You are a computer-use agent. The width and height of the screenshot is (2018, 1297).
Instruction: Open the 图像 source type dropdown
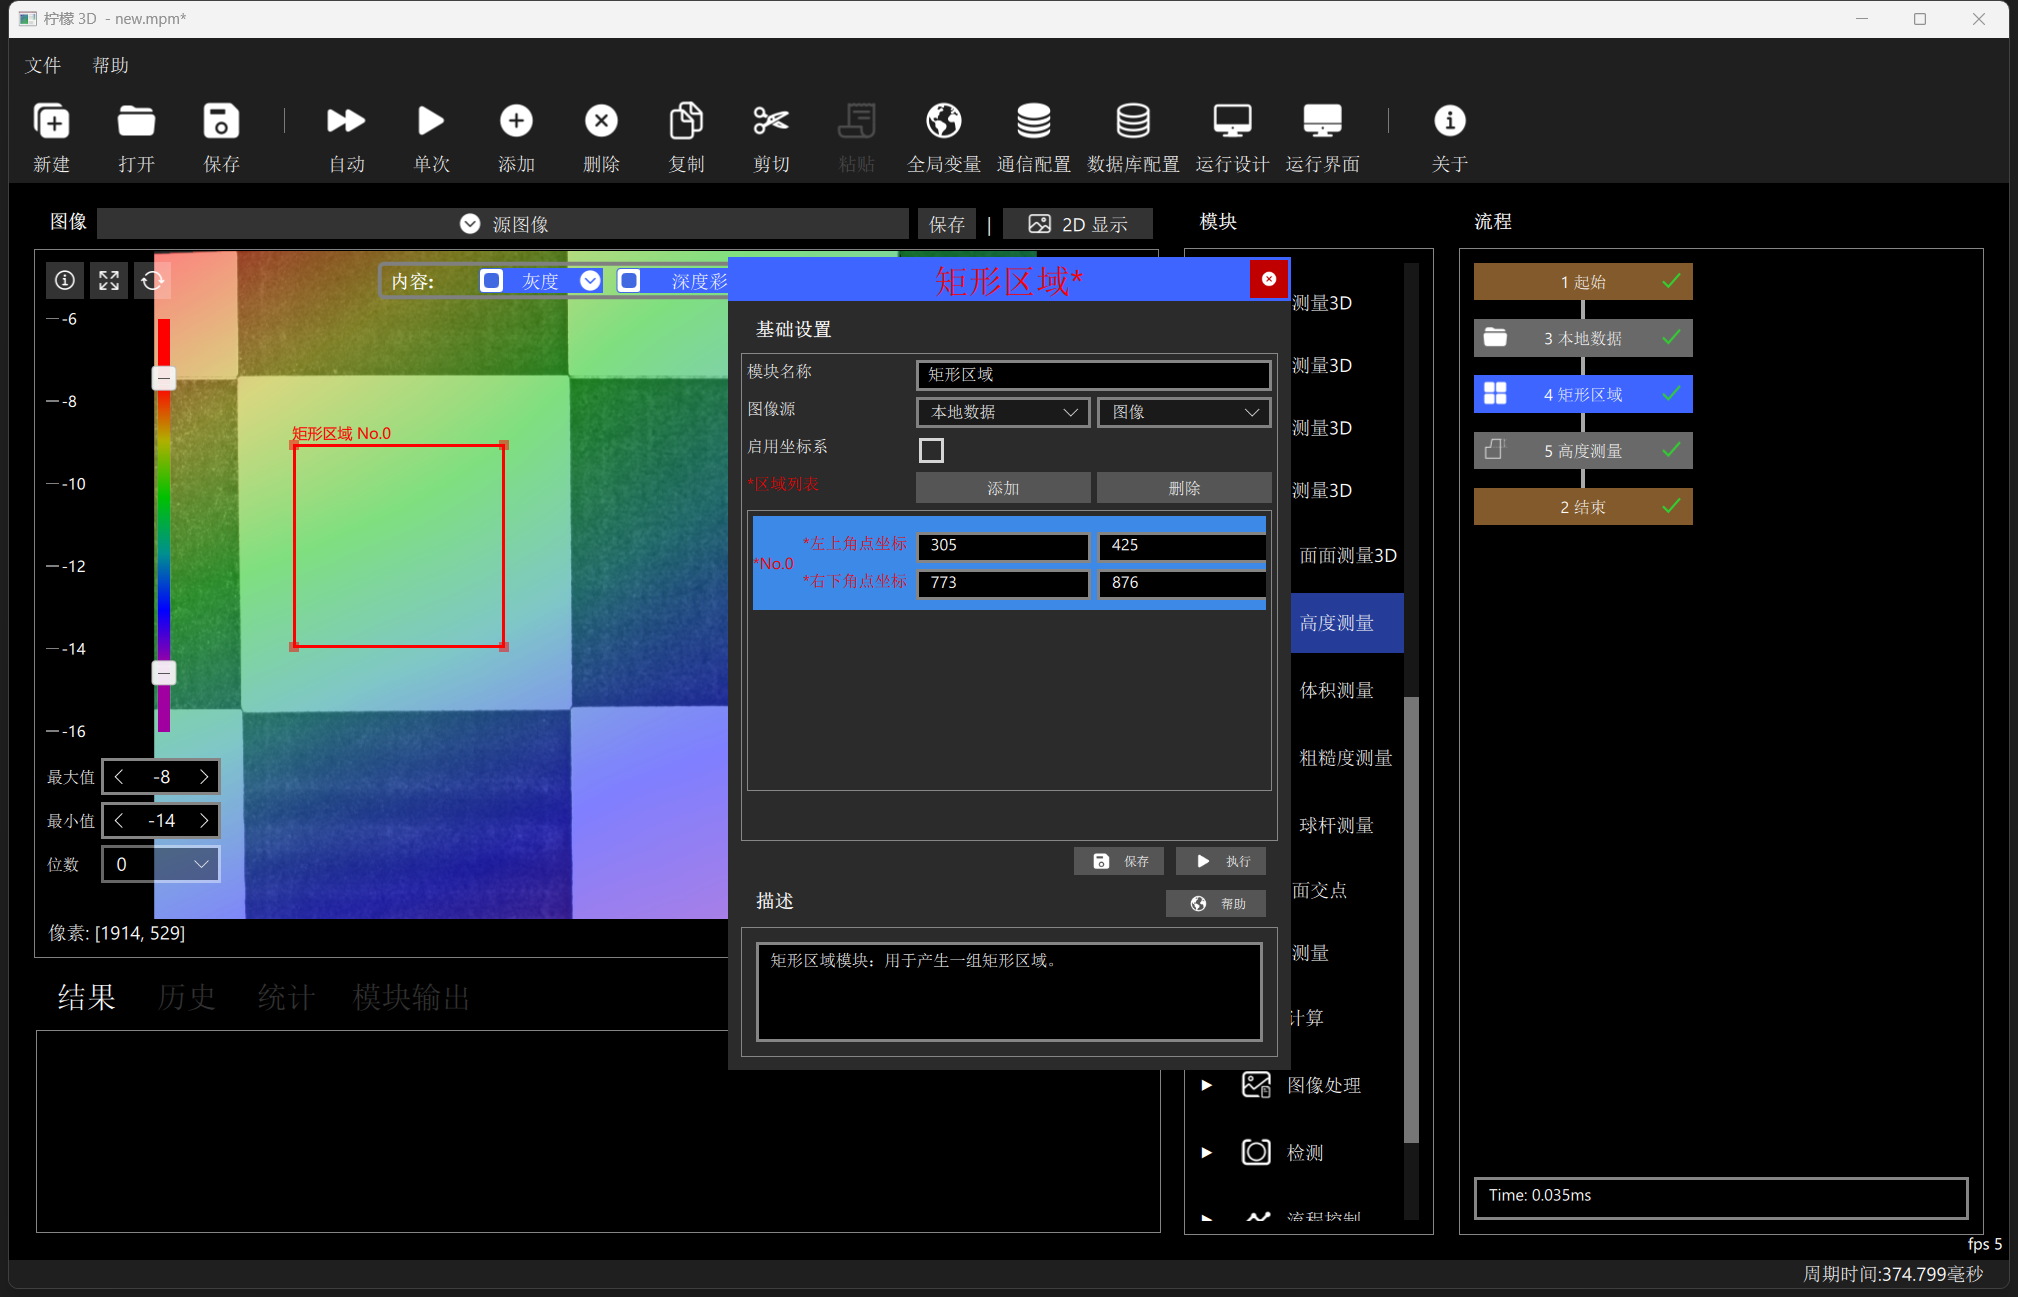tap(1184, 412)
